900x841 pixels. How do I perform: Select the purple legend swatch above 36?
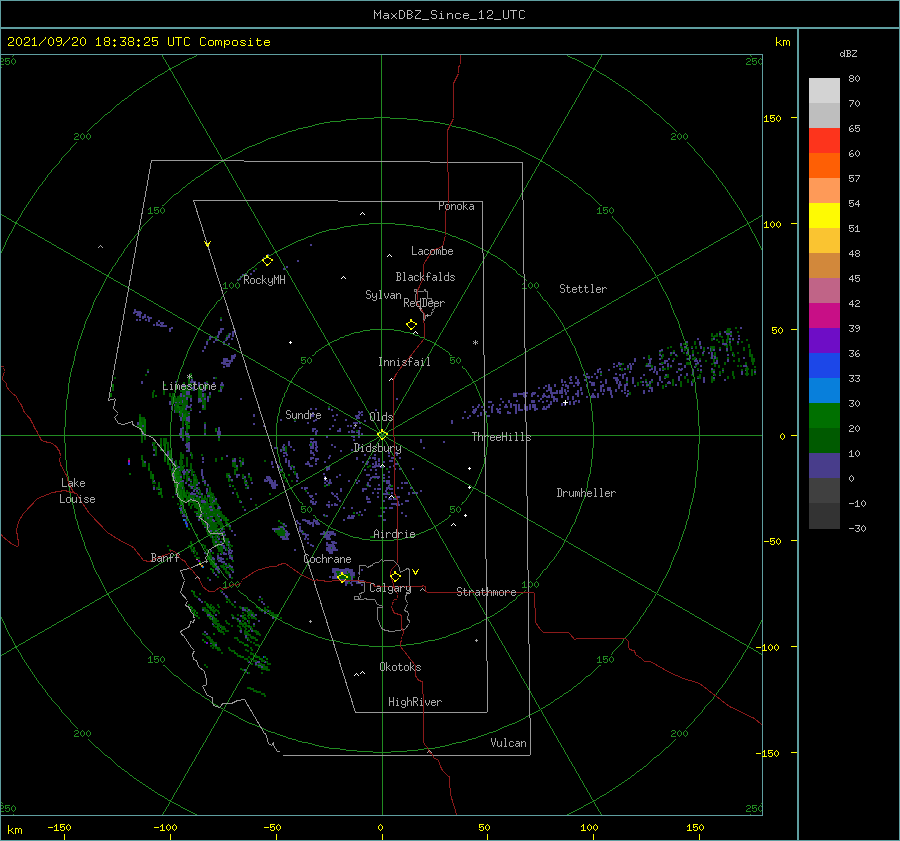click(x=824, y=341)
